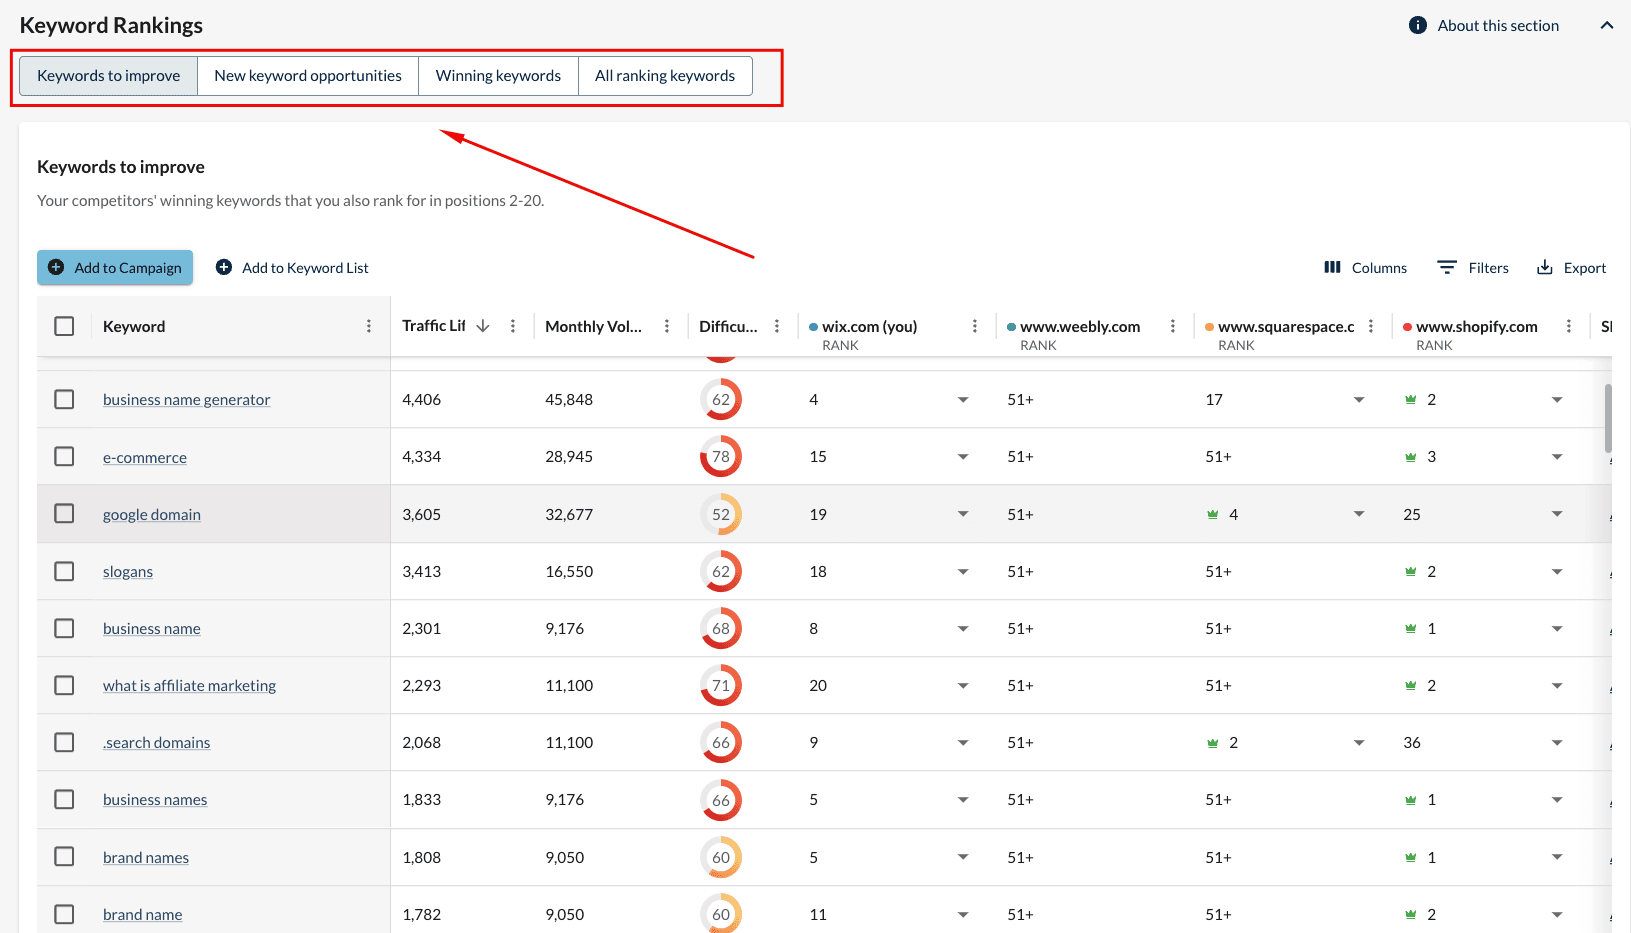Open the wix.com column menu icon
Viewport: 1631px width, 933px height.
coord(975,326)
